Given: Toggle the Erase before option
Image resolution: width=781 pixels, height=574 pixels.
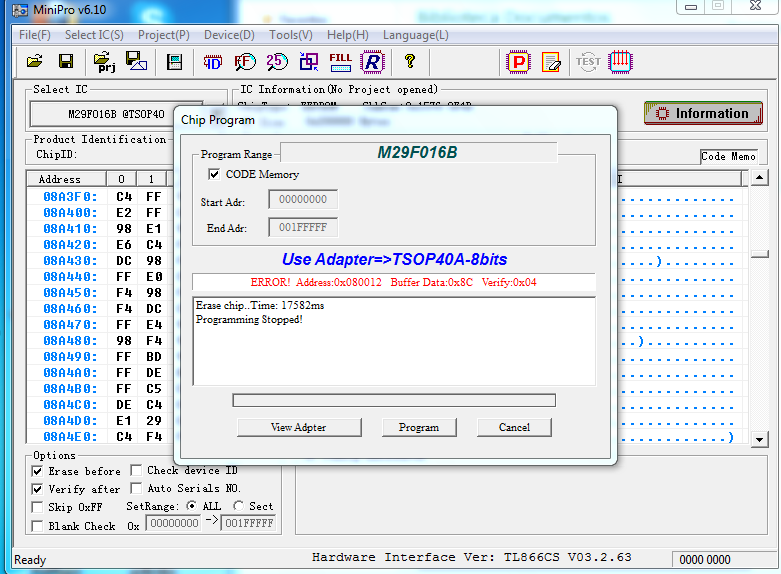Looking at the screenshot, I should [x=38, y=471].
